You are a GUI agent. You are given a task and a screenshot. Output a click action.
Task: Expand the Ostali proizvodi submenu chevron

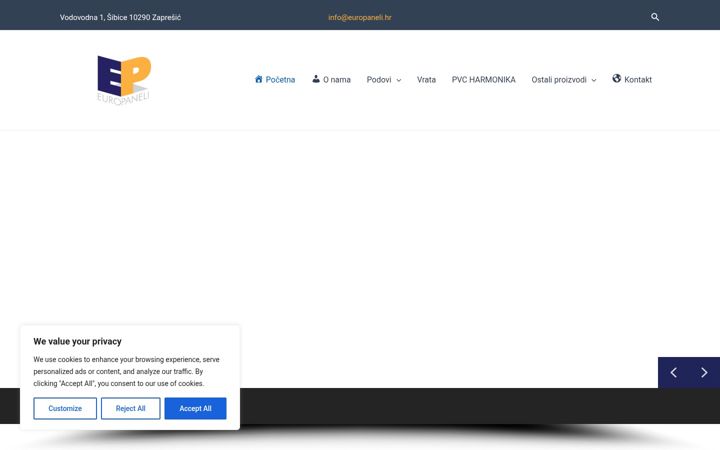[594, 80]
